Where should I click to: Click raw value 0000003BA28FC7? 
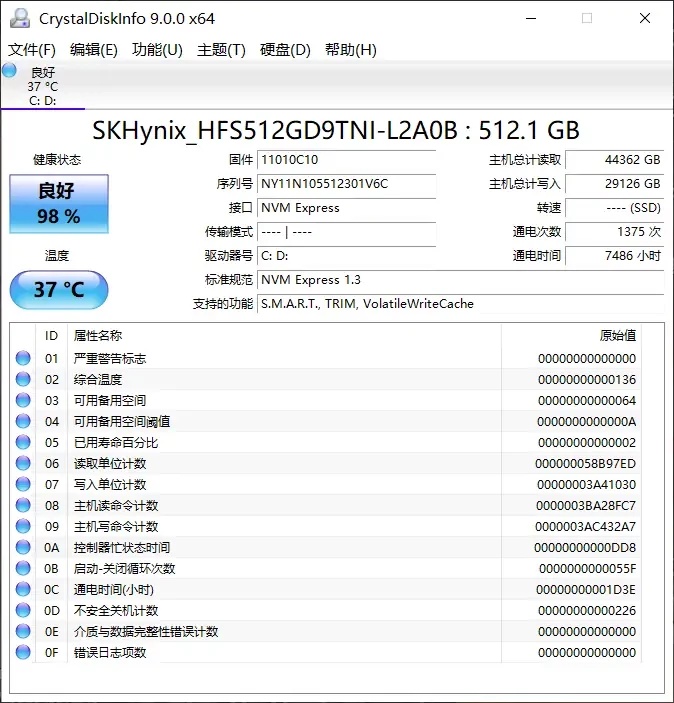coord(586,505)
